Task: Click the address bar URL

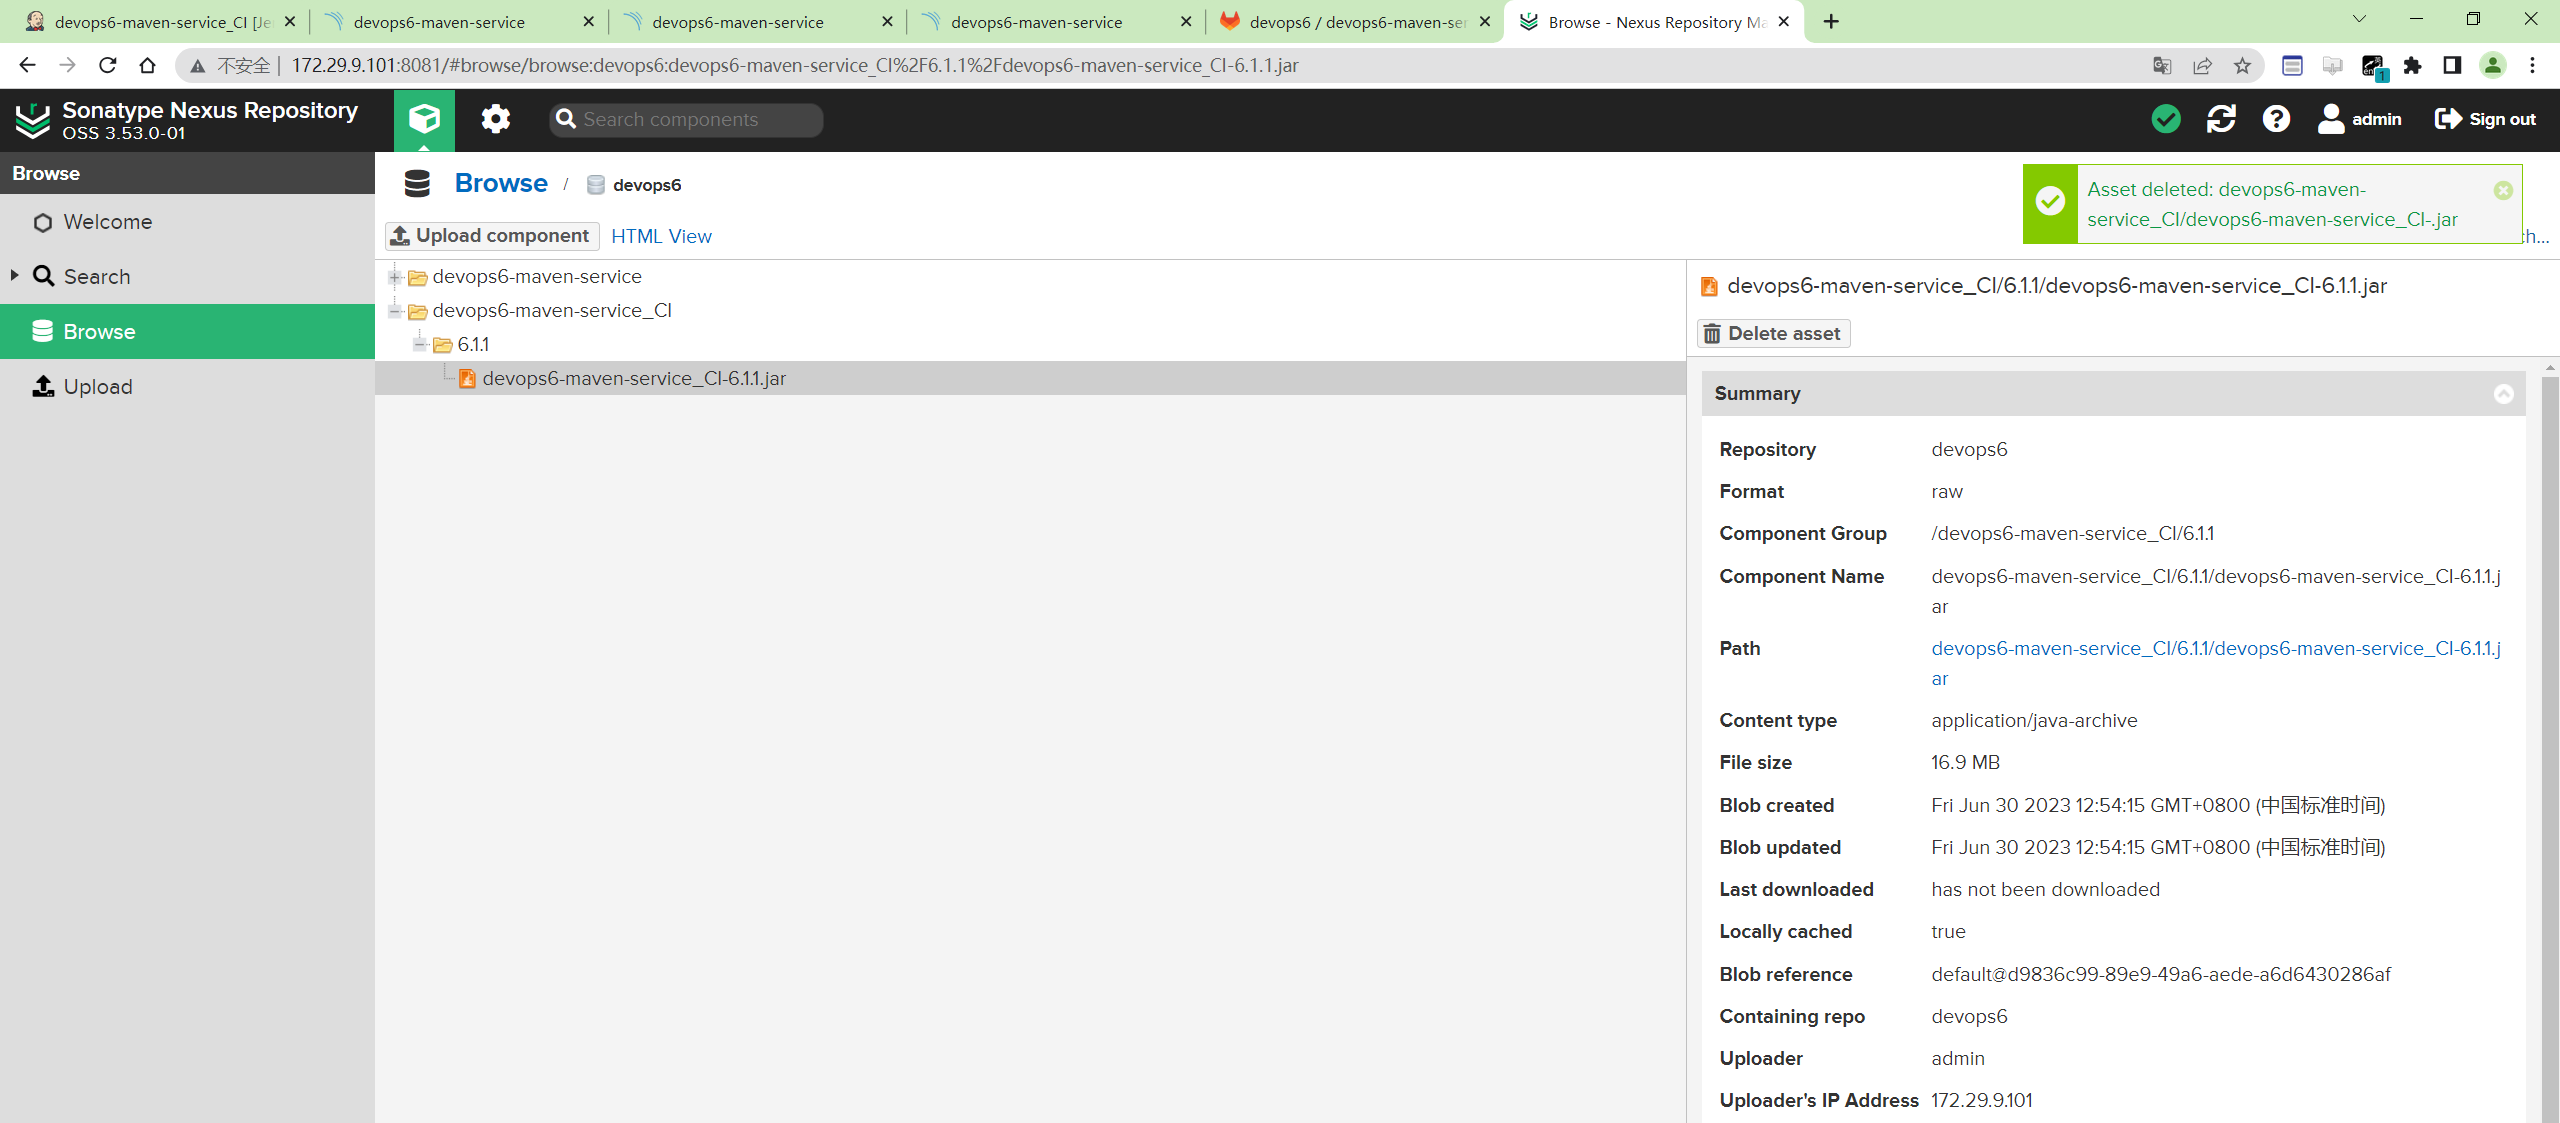Action: [795, 66]
